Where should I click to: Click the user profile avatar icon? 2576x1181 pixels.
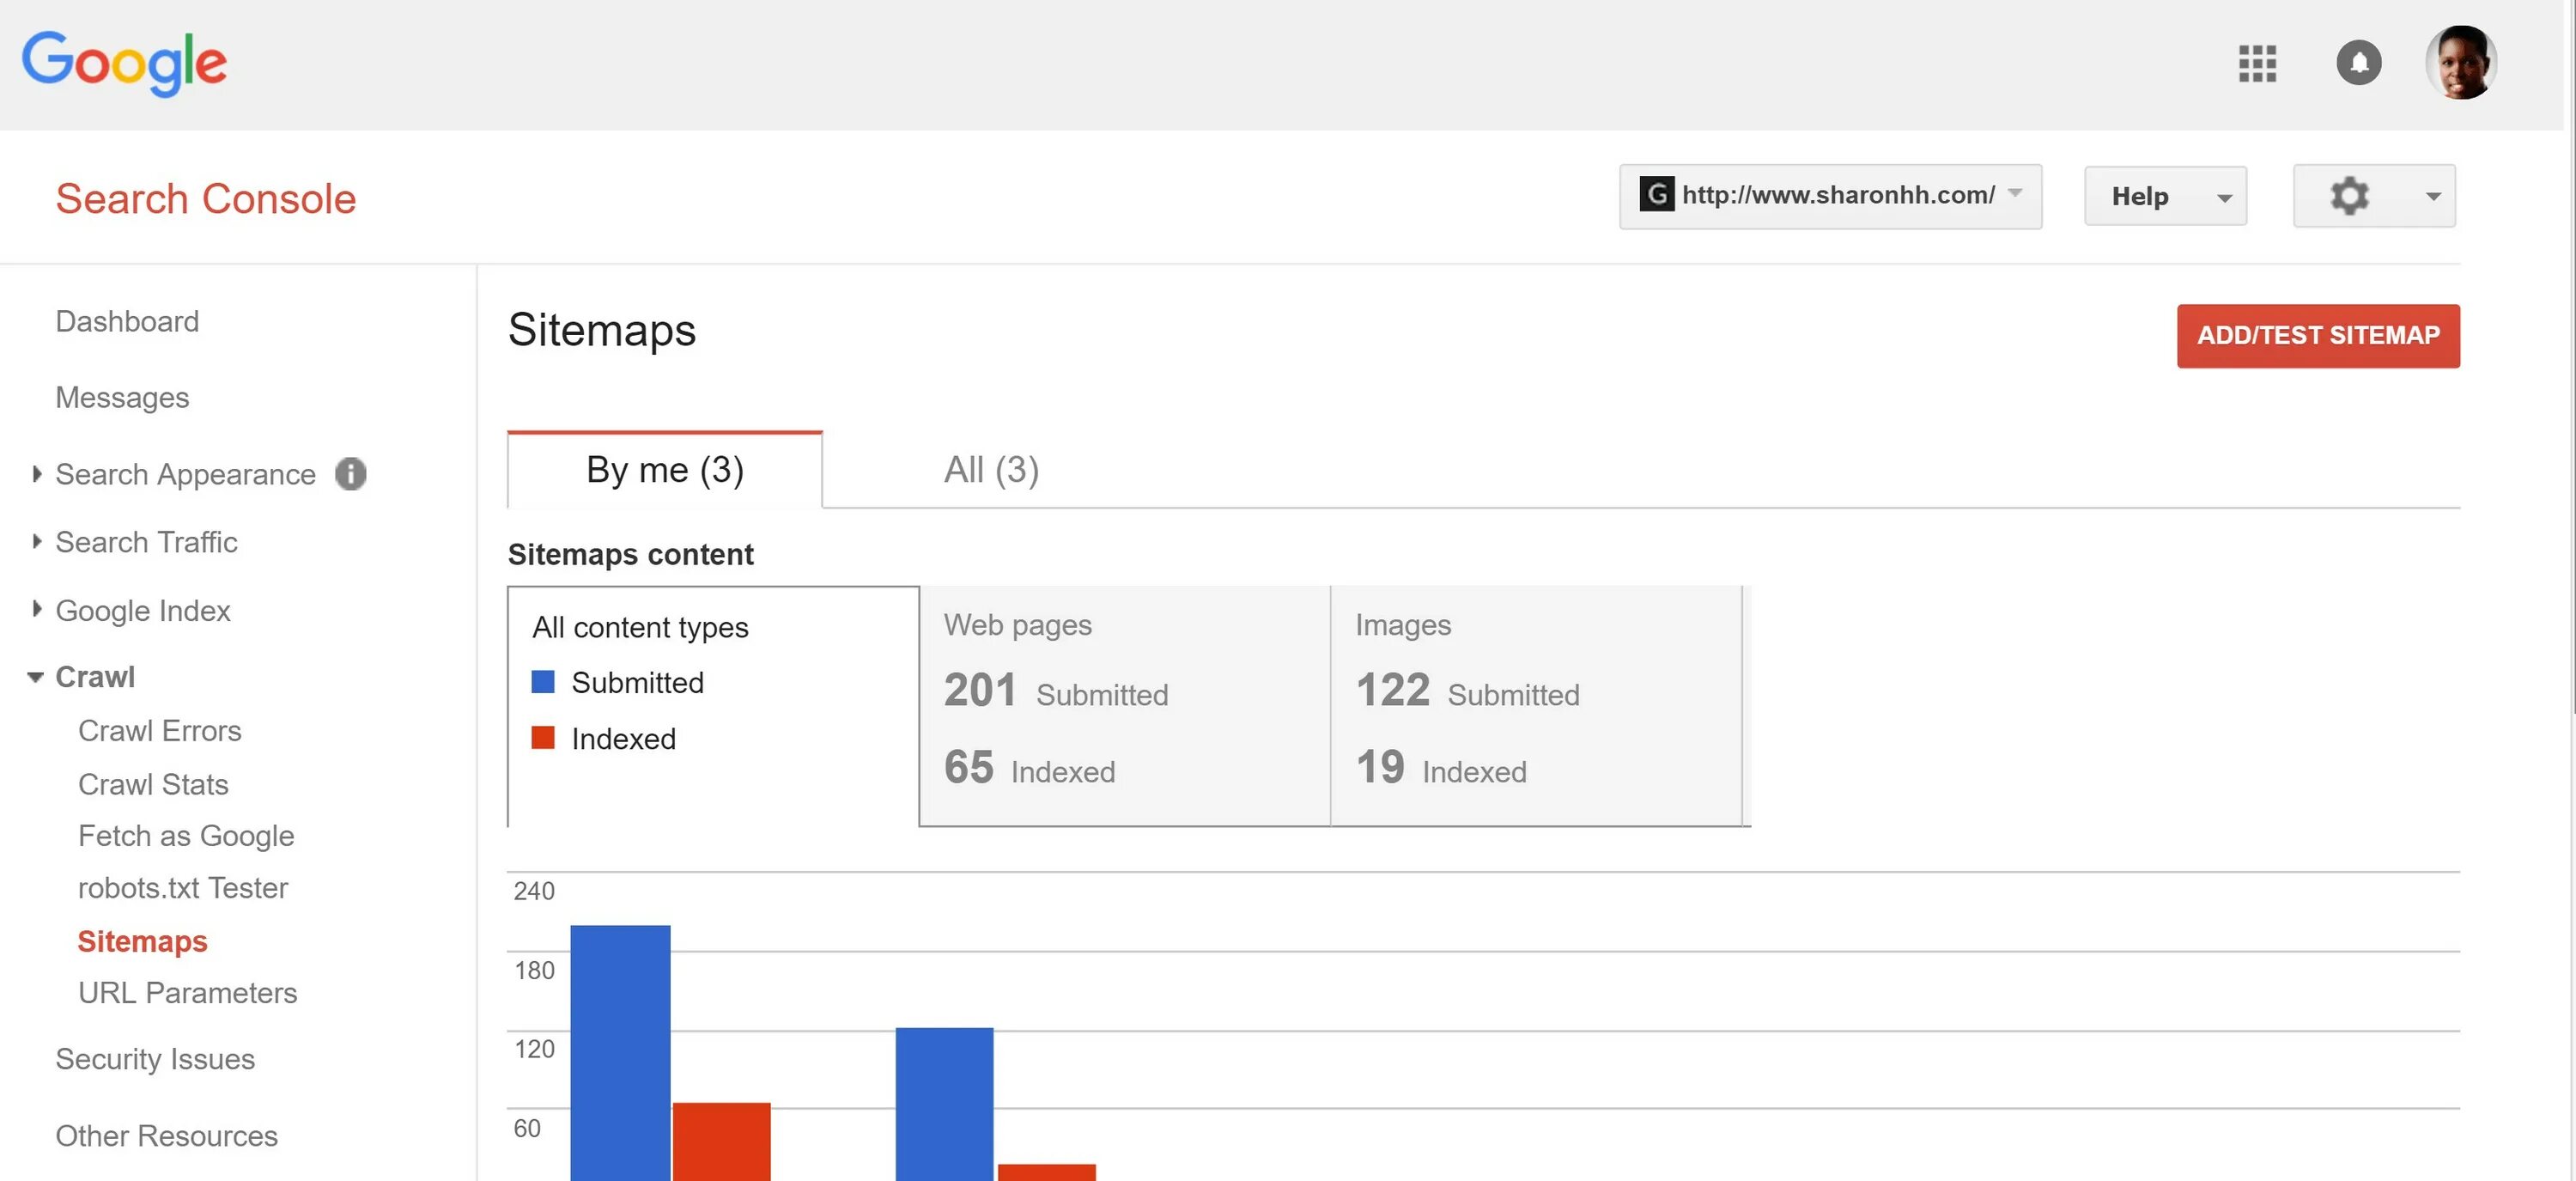pyautogui.click(x=2461, y=61)
